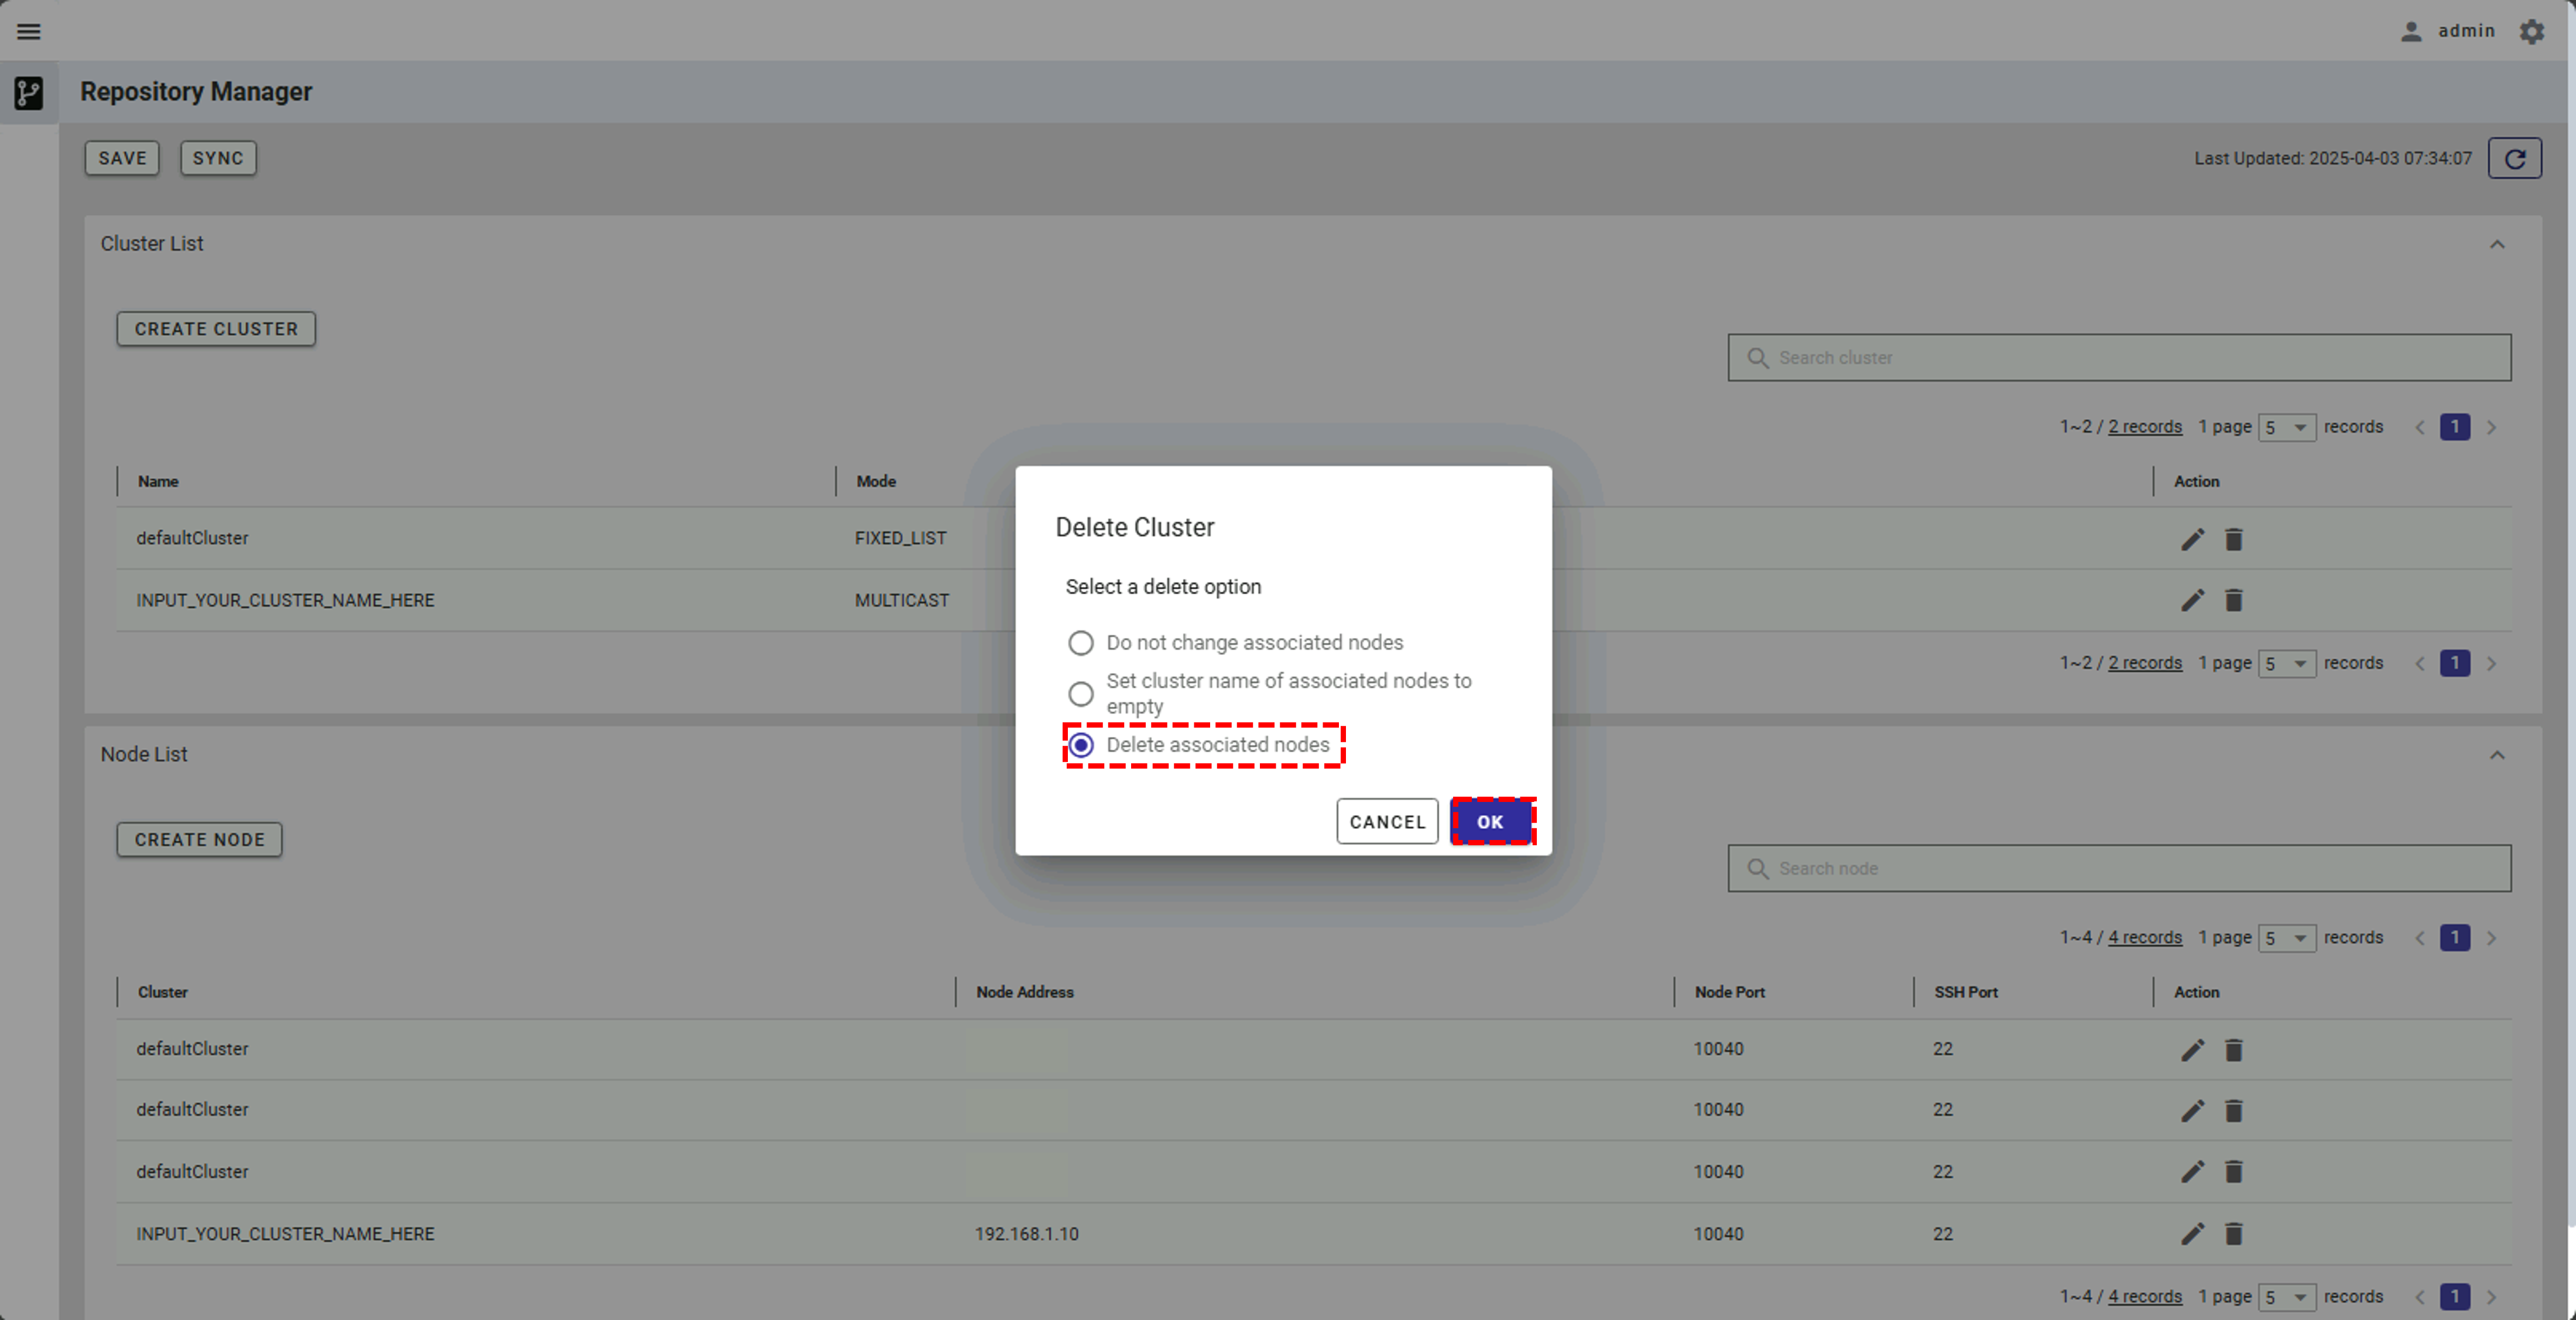Select Do not change associated nodes

1080,642
